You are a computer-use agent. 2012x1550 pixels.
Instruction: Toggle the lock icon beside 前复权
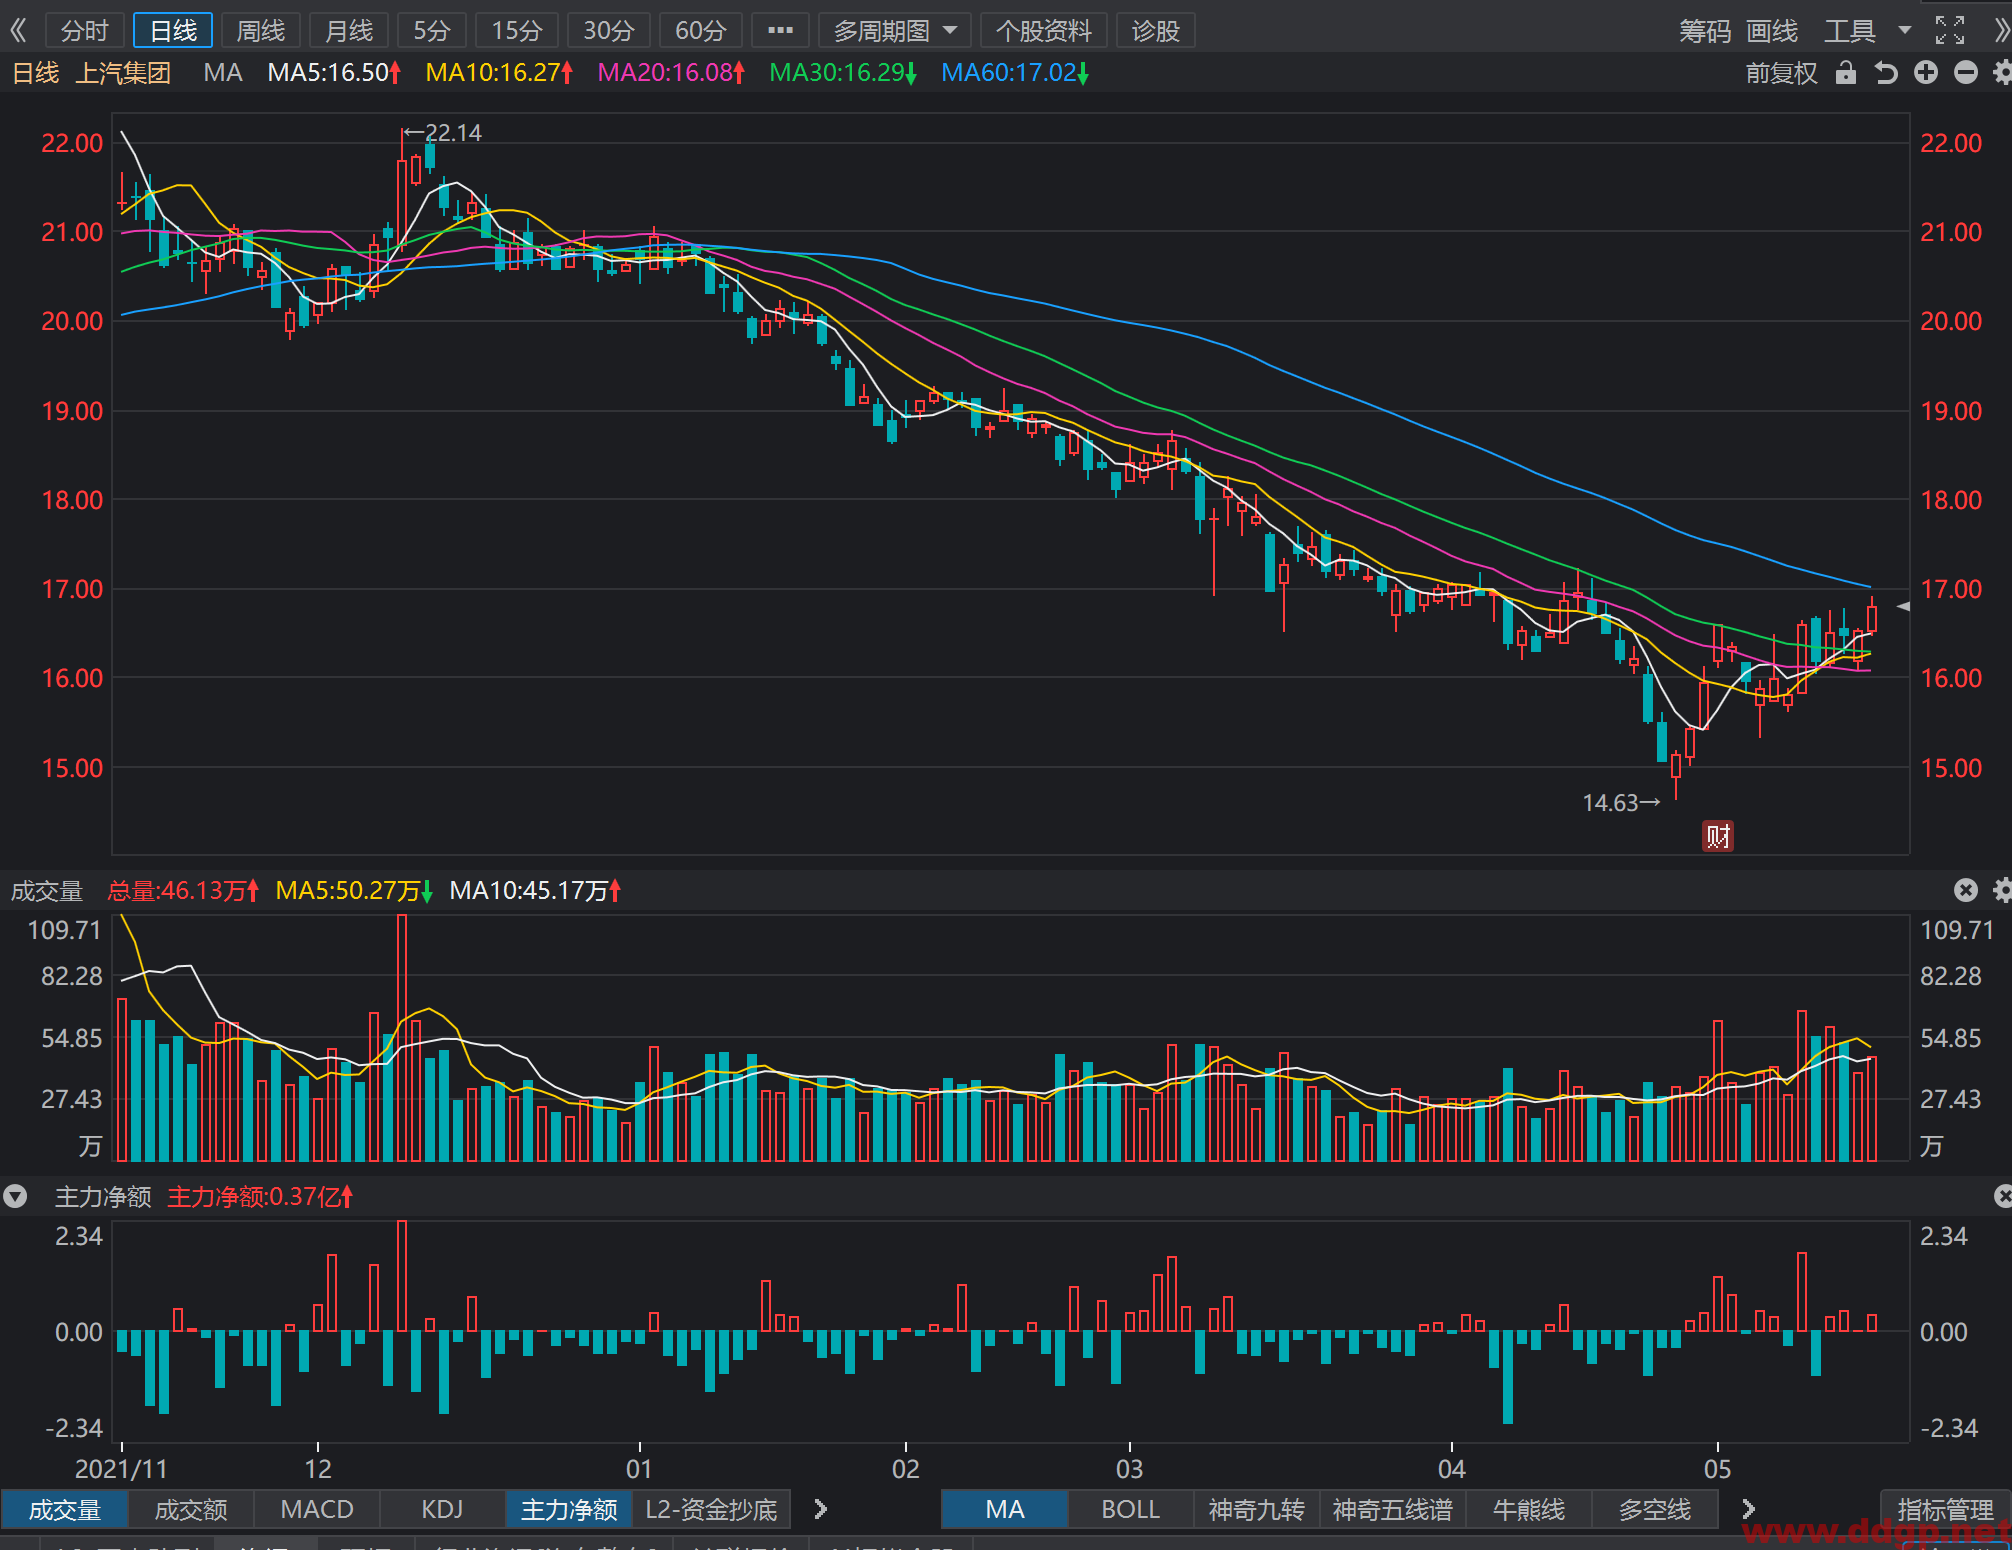click(x=1846, y=72)
